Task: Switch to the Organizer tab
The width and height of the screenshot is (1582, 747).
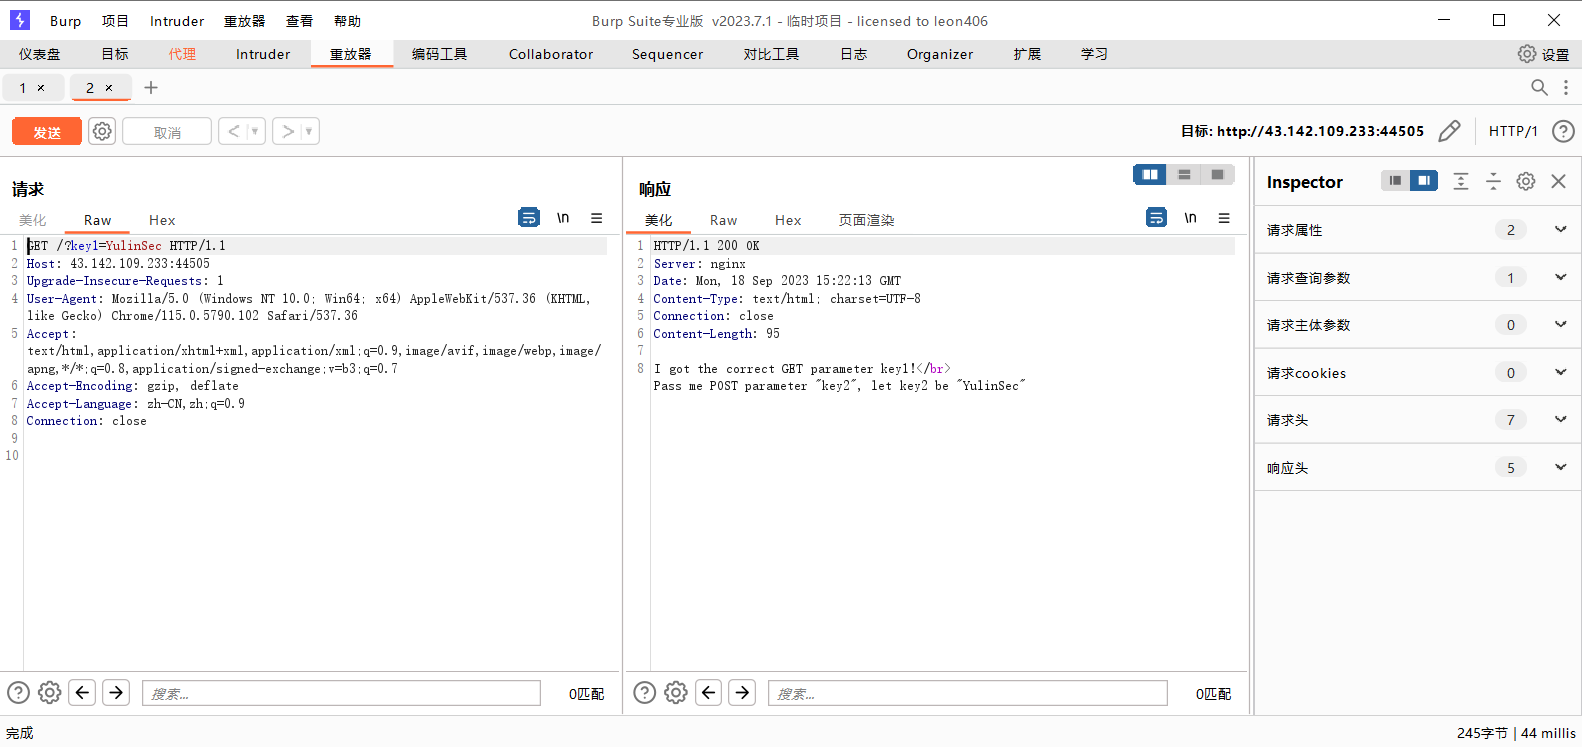Action: pos(940,54)
